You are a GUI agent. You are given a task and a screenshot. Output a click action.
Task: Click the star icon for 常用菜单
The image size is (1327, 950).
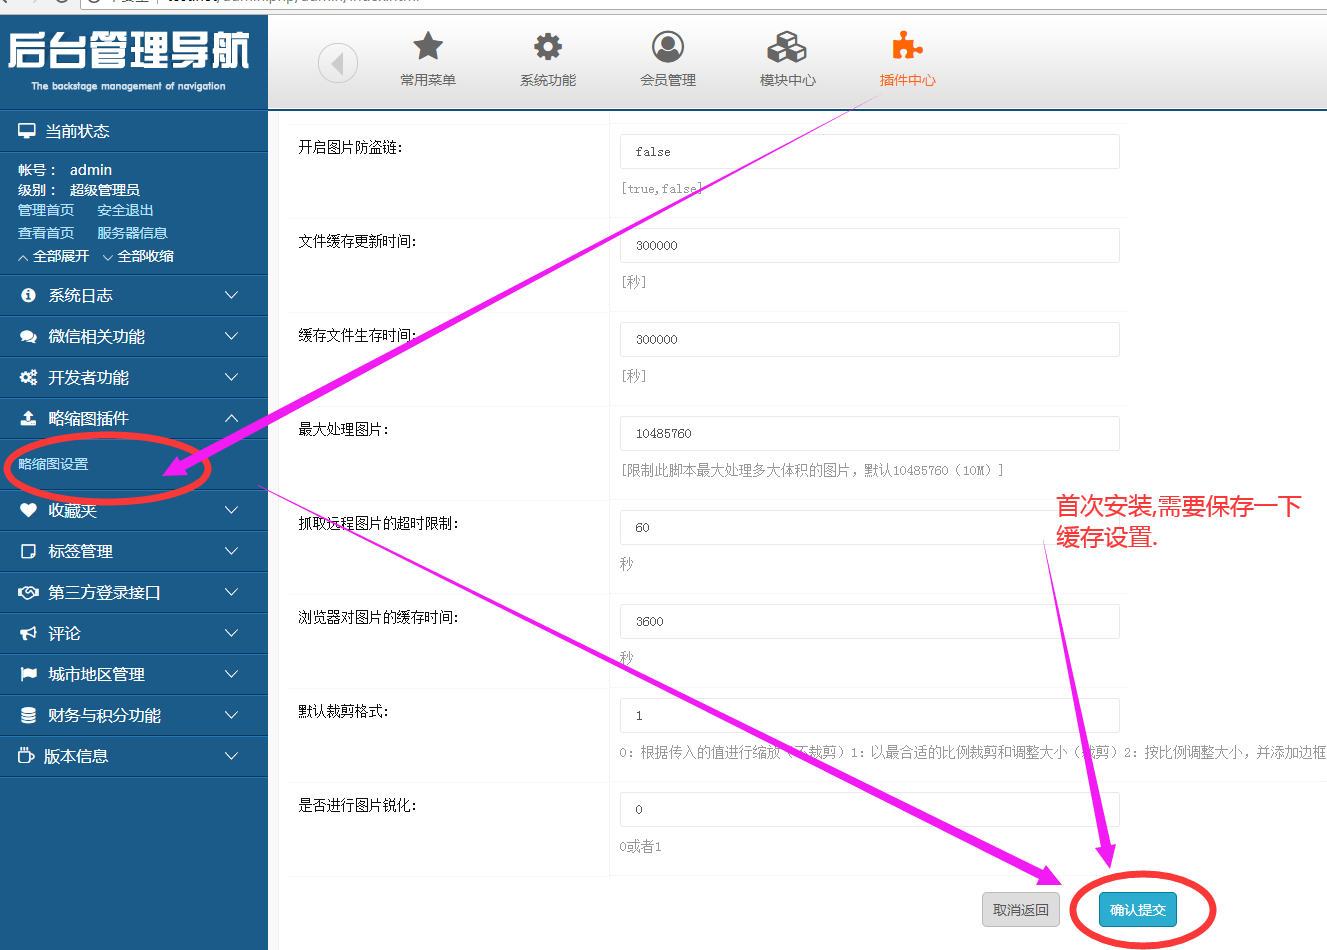point(428,46)
